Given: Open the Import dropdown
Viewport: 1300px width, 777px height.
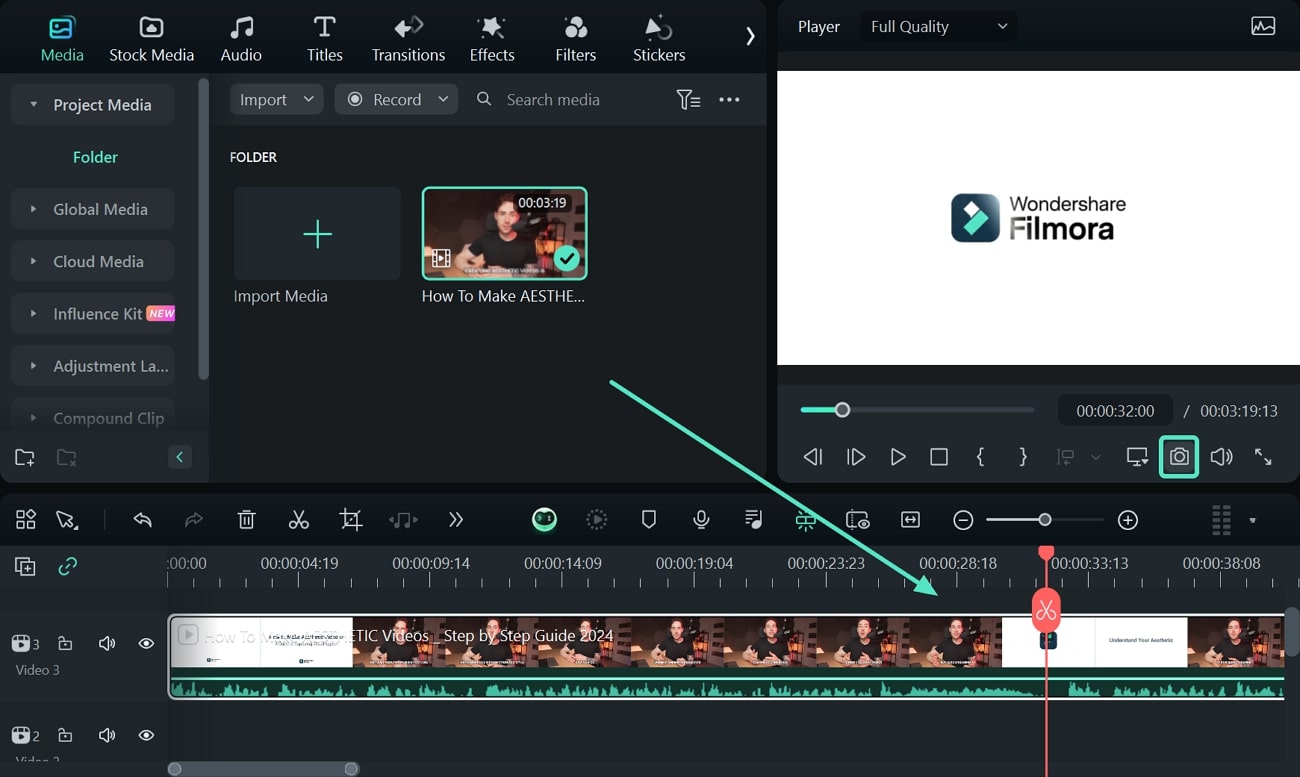Looking at the screenshot, I should click(276, 99).
